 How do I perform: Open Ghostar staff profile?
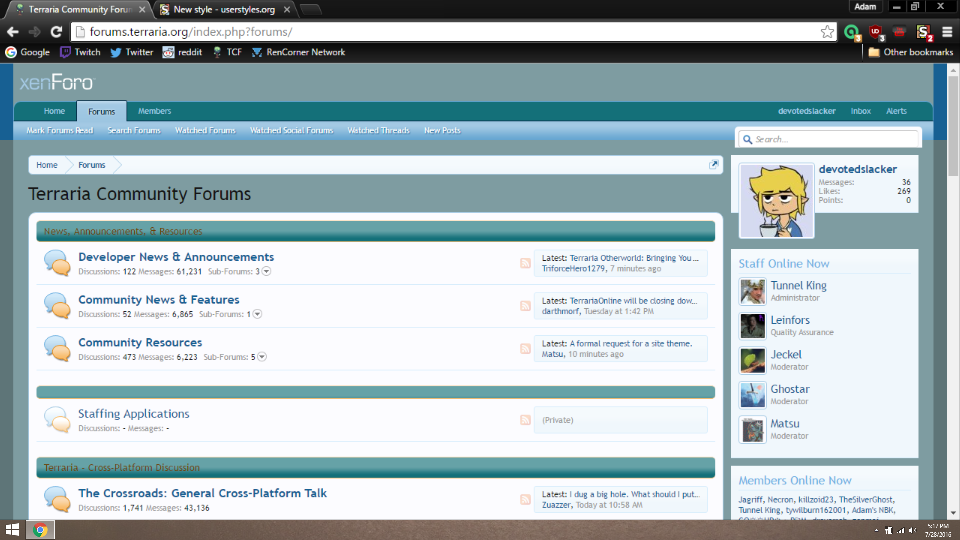pyautogui.click(x=790, y=389)
